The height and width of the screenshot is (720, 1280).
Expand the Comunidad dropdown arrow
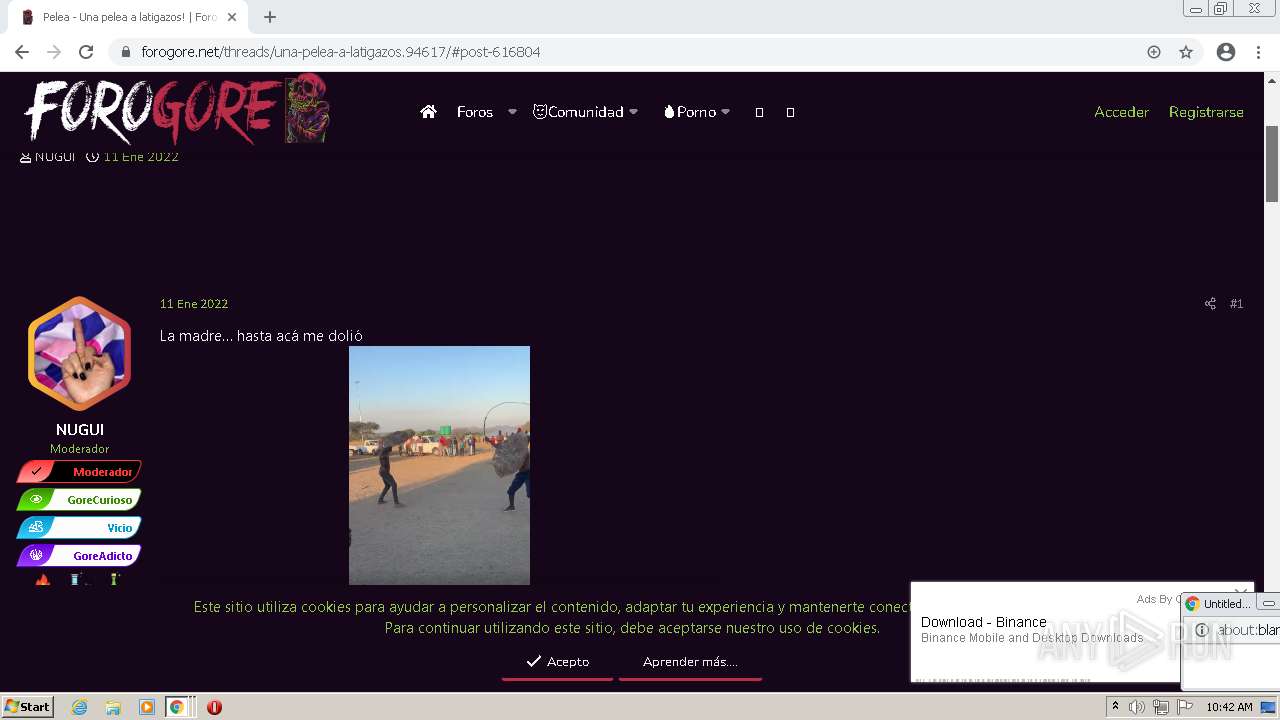pyautogui.click(x=633, y=112)
